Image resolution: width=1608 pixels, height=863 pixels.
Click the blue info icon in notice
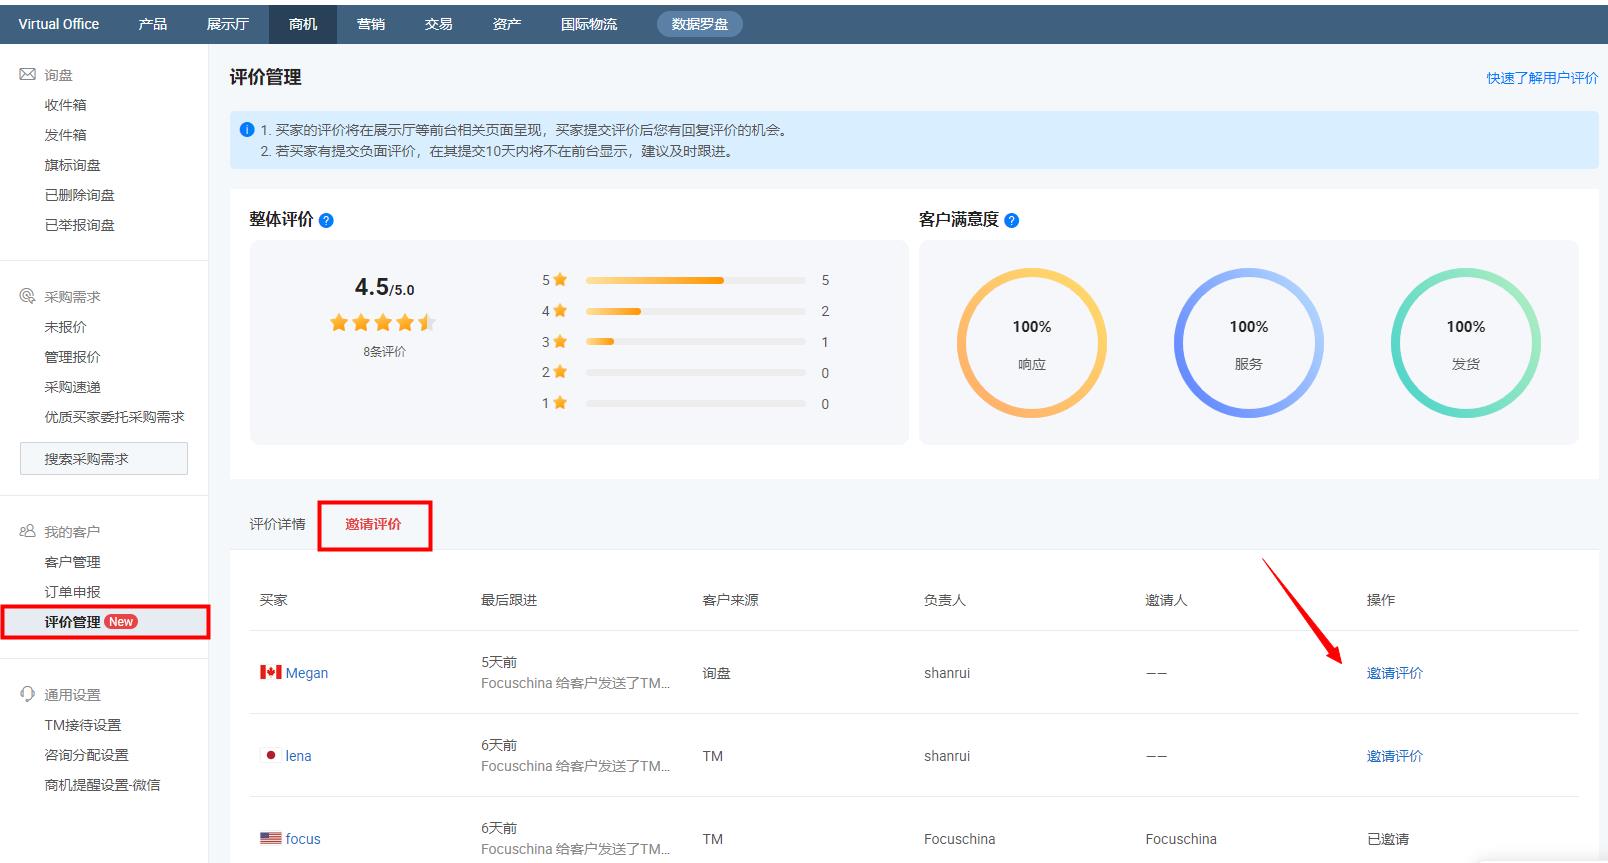click(x=247, y=130)
